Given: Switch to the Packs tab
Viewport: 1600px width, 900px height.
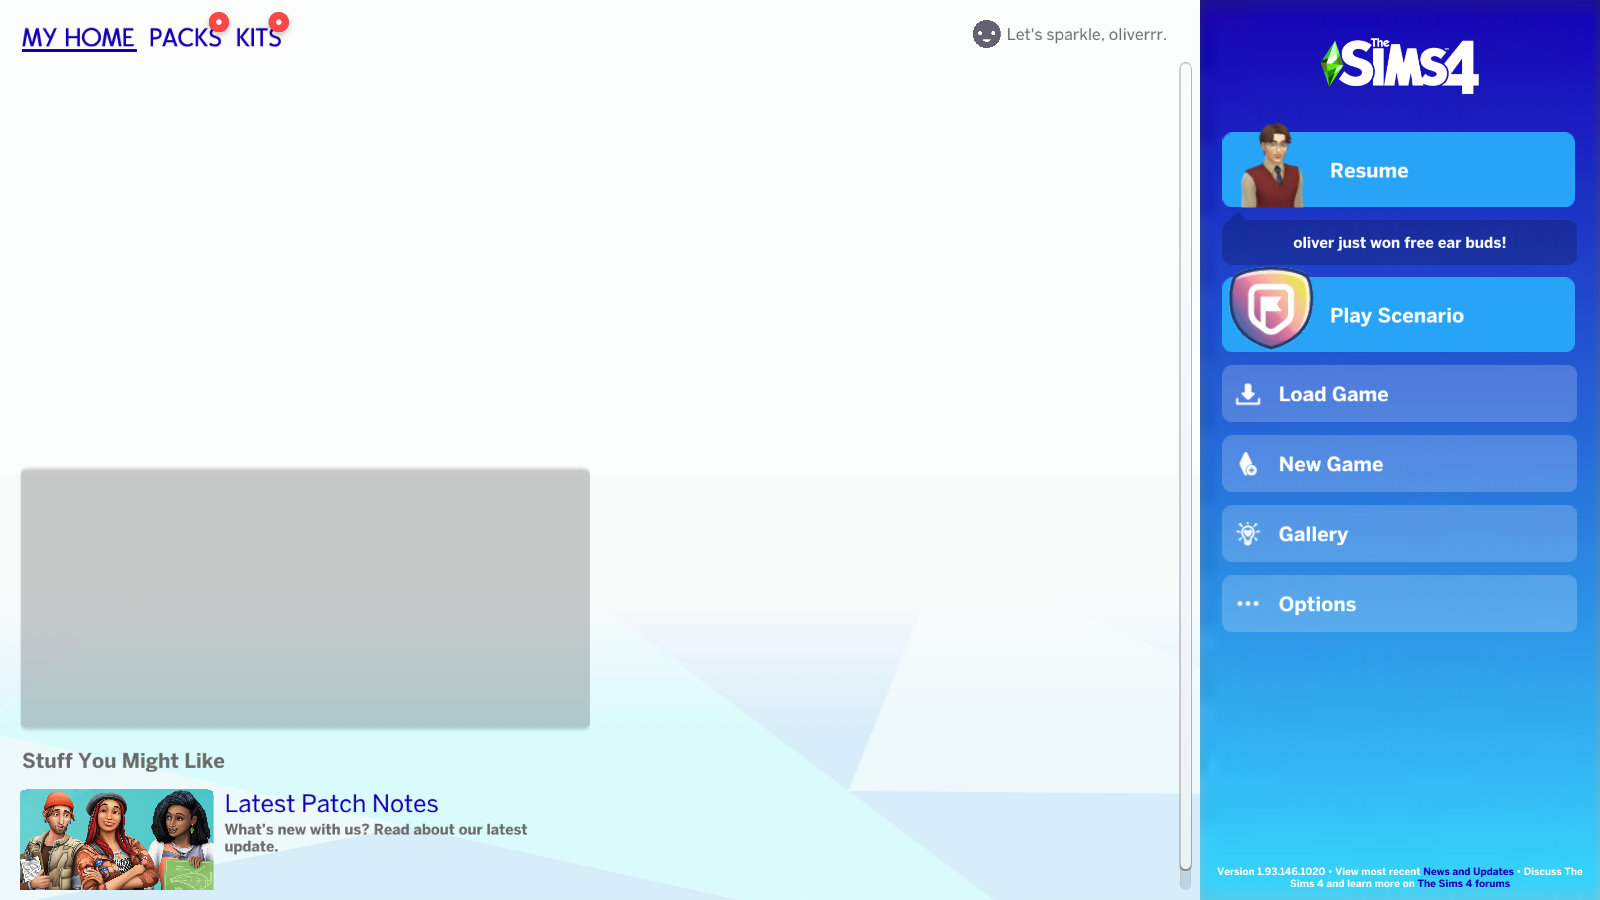Looking at the screenshot, I should 183,39.
